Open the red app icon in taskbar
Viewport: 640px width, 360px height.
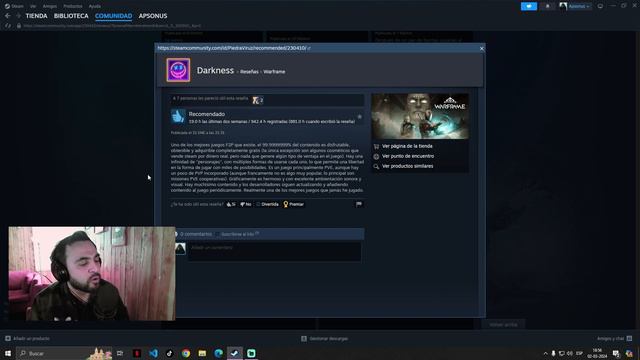[137, 353]
